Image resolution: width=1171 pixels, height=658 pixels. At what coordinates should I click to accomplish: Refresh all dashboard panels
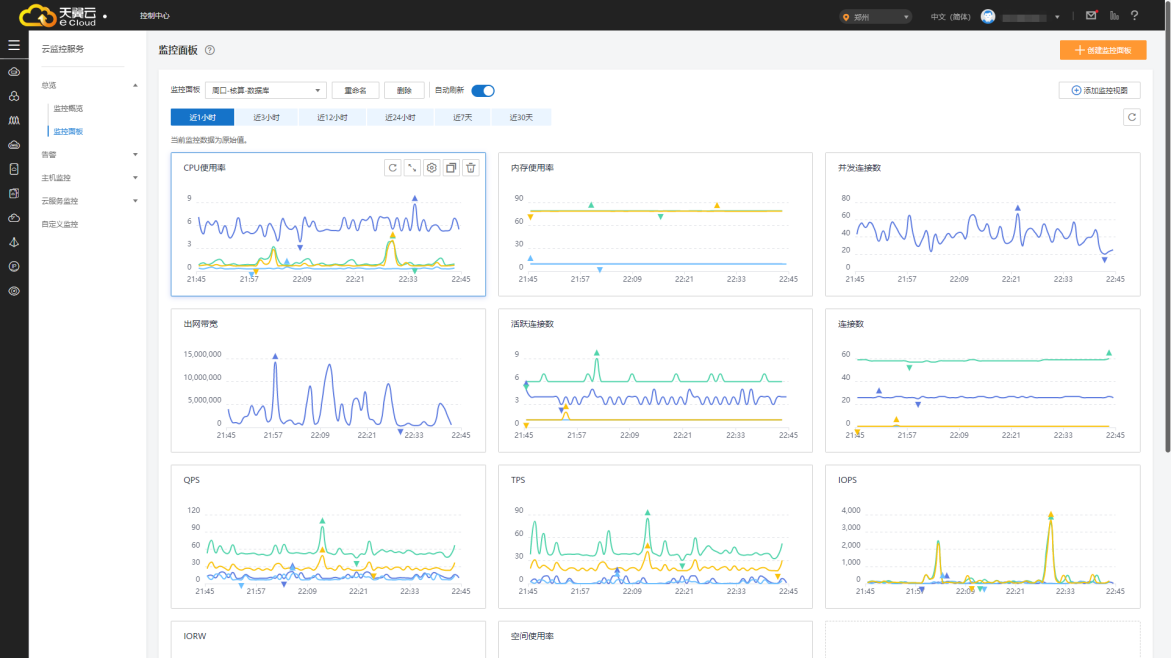pyautogui.click(x=1131, y=117)
